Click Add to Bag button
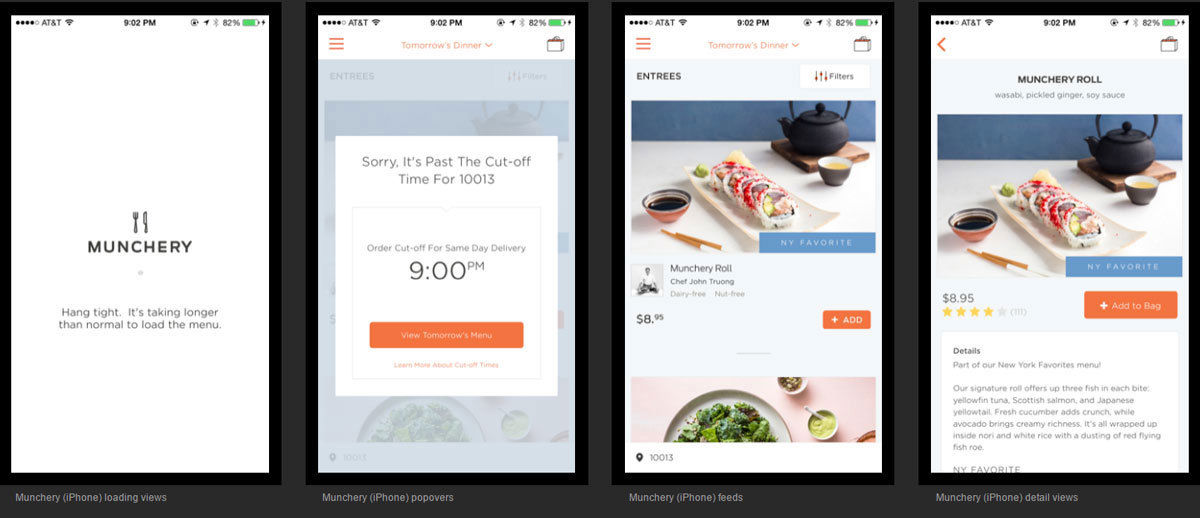The height and width of the screenshot is (518, 1200). (x=1130, y=305)
